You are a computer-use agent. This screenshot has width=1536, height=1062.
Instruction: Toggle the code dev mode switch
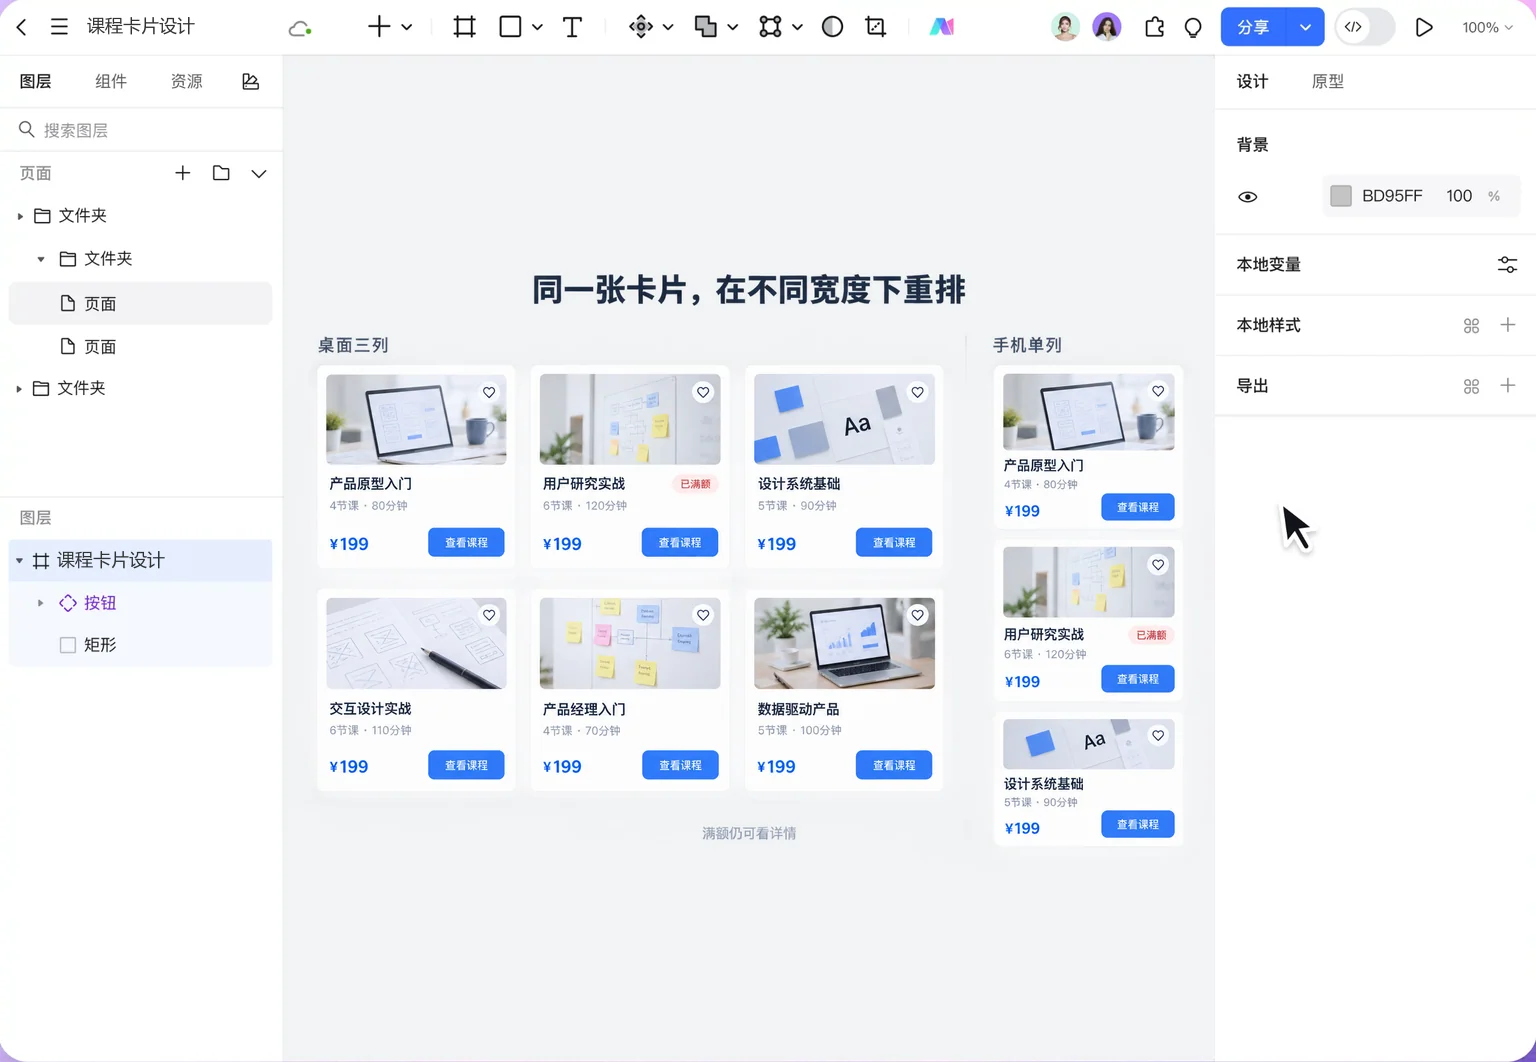pos(1364,27)
